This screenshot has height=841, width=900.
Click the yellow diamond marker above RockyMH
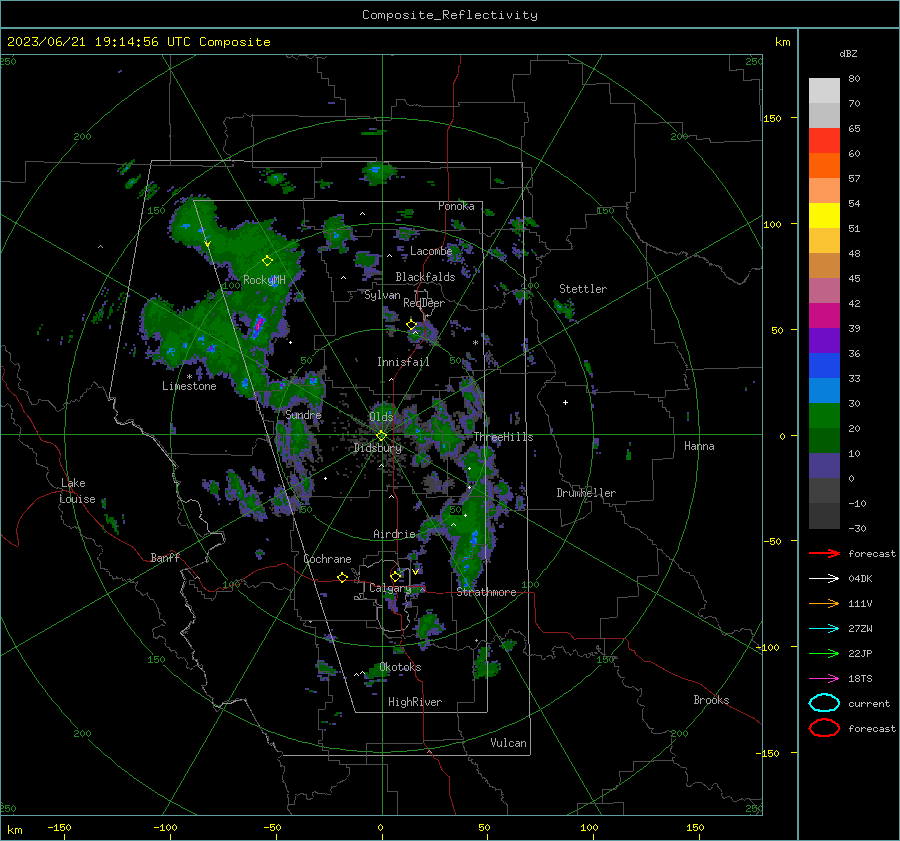coord(267,261)
